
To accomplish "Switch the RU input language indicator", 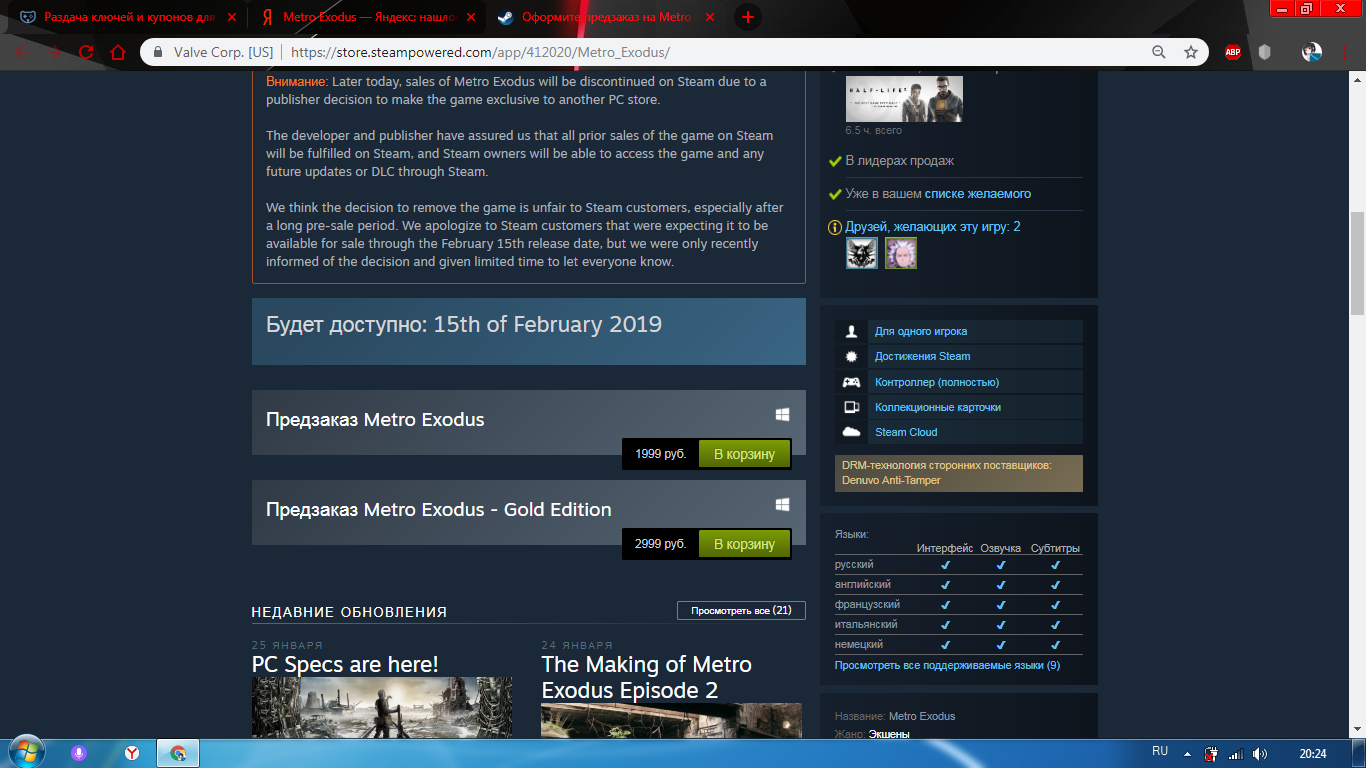I will pos(1160,751).
